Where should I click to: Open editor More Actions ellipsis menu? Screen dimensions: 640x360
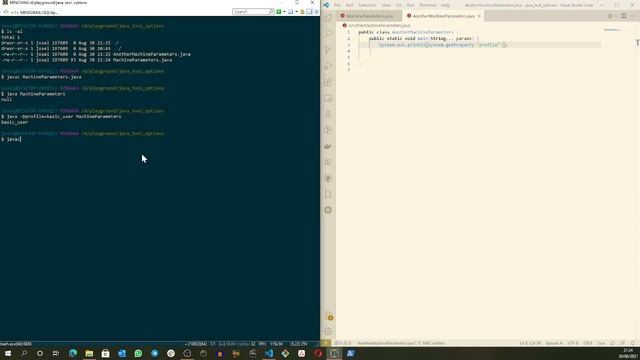click(x=633, y=16)
